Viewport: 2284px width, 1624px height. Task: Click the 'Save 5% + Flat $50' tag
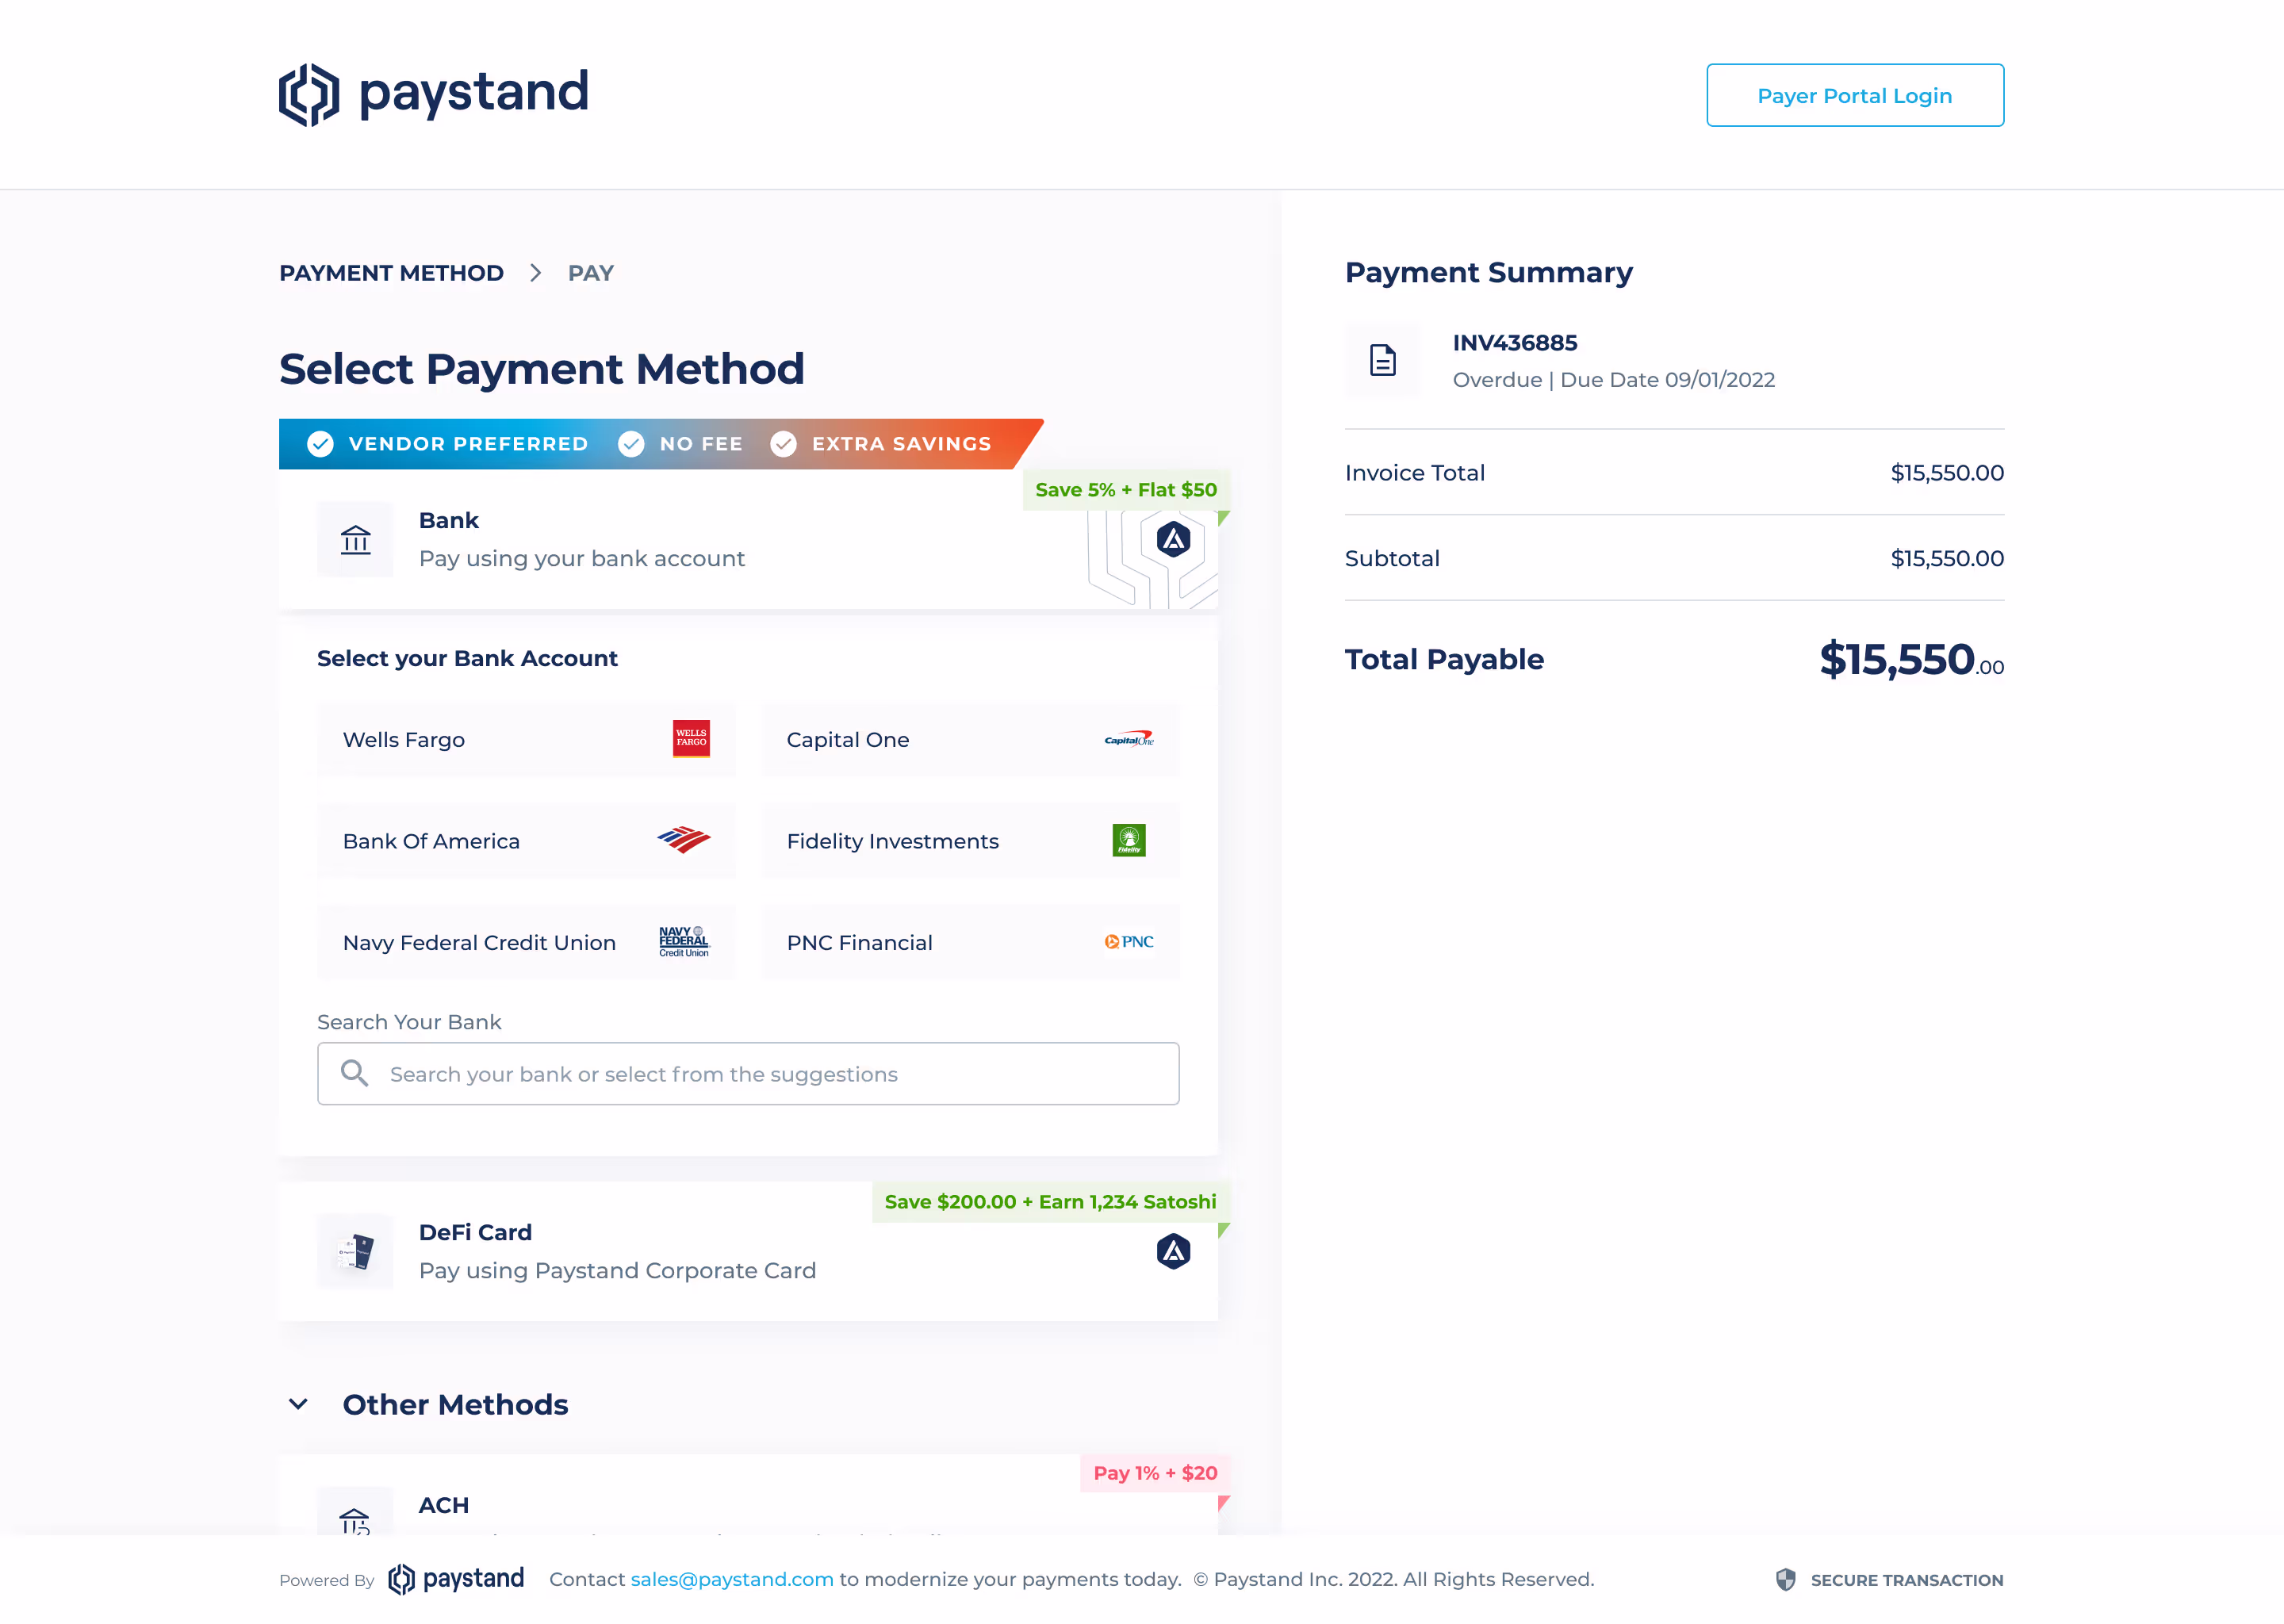coord(1126,490)
